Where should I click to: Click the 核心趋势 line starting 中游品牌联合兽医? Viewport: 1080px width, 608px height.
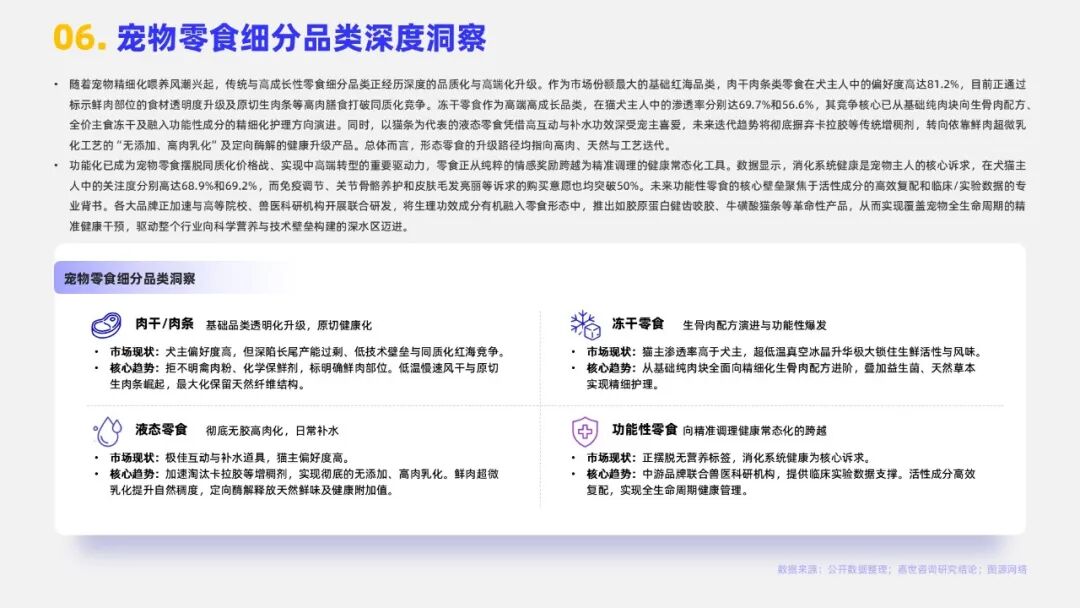(780, 482)
